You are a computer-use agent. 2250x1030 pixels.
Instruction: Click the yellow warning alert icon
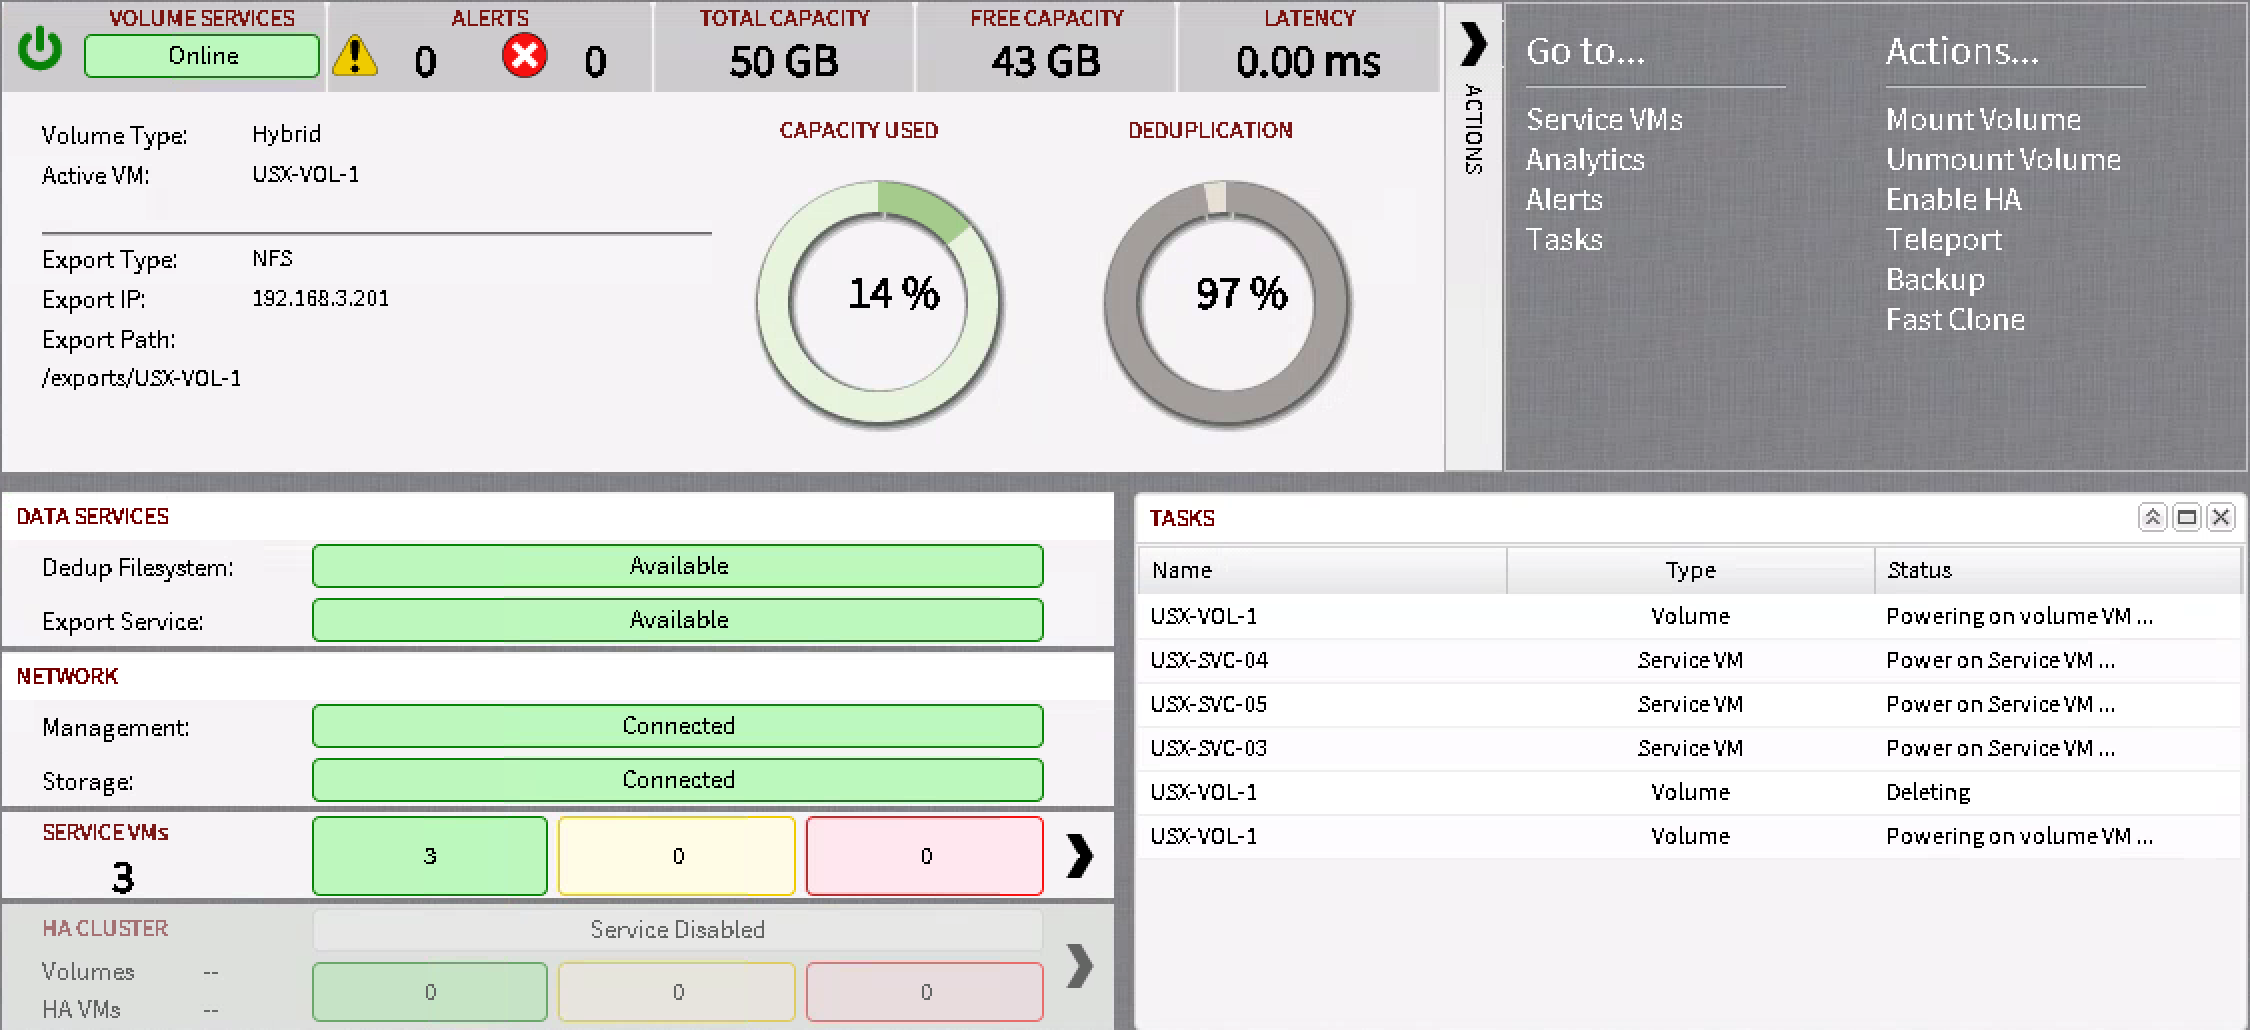coord(355,56)
